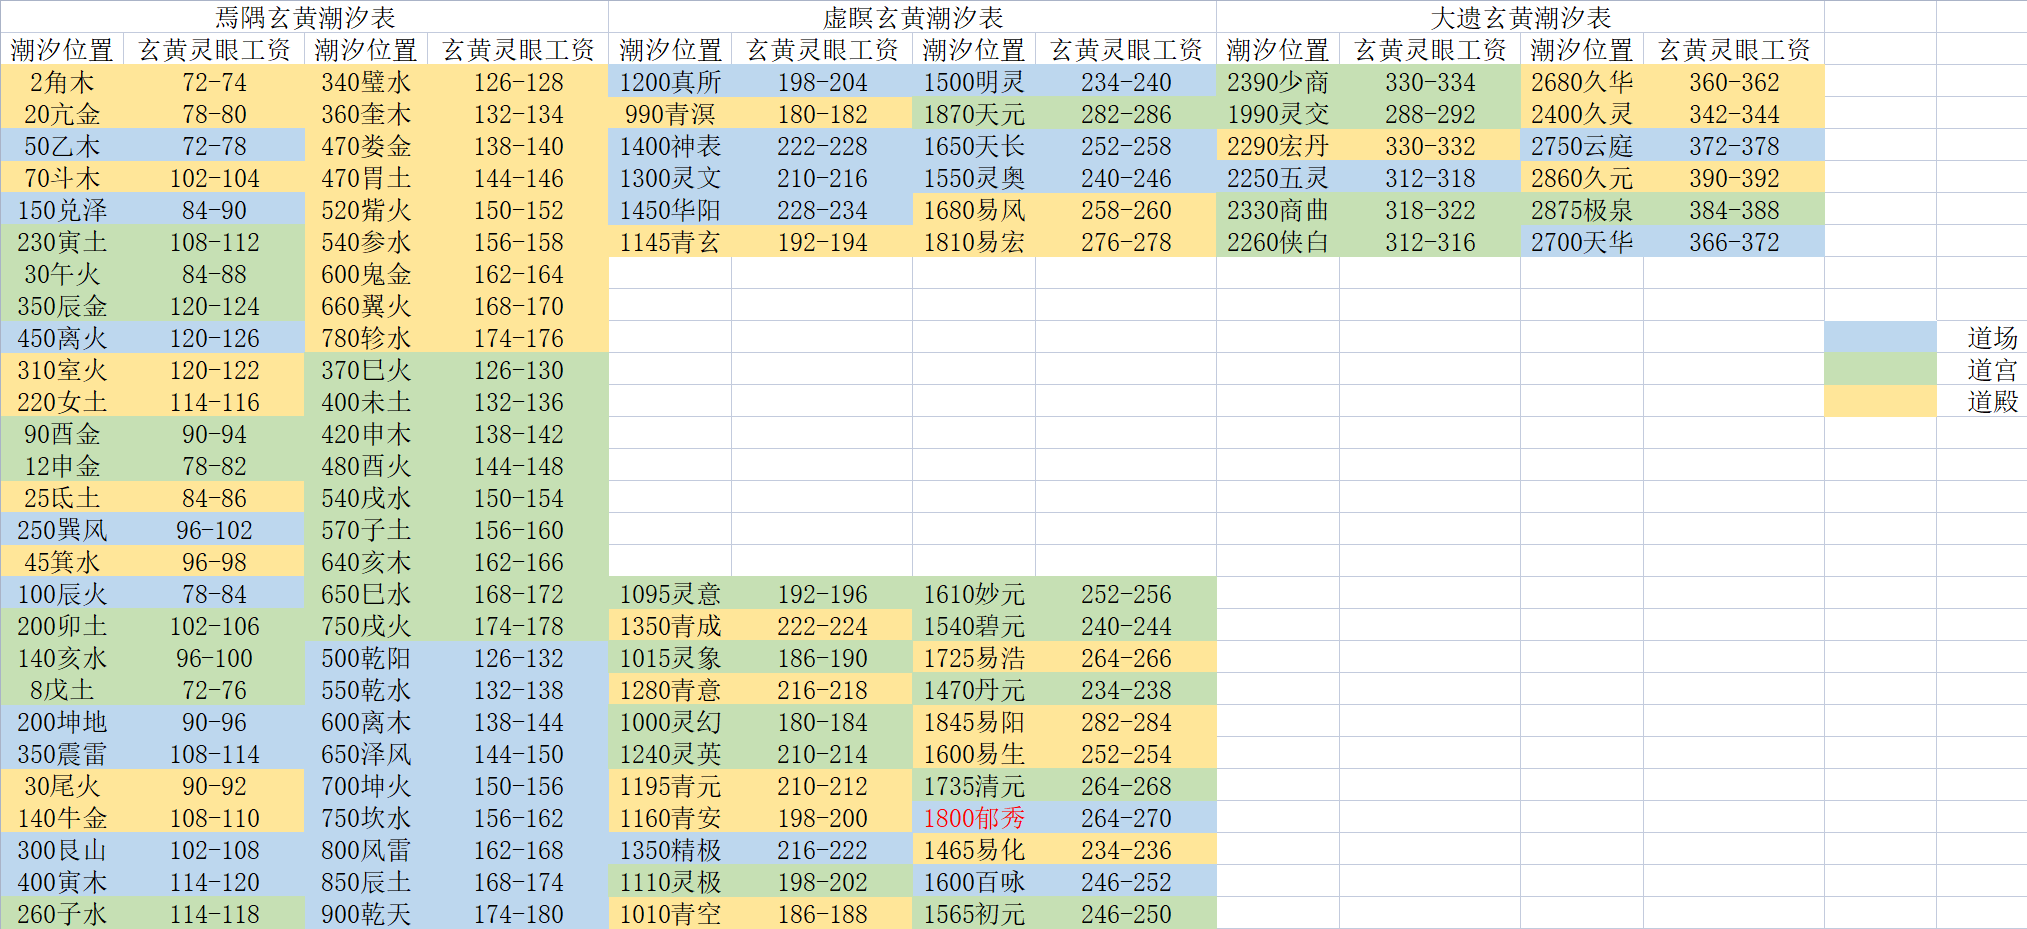The width and height of the screenshot is (2027, 929).
Task: Select the green 道宫 legend color cell
Action: pyautogui.click(x=1880, y=369)
